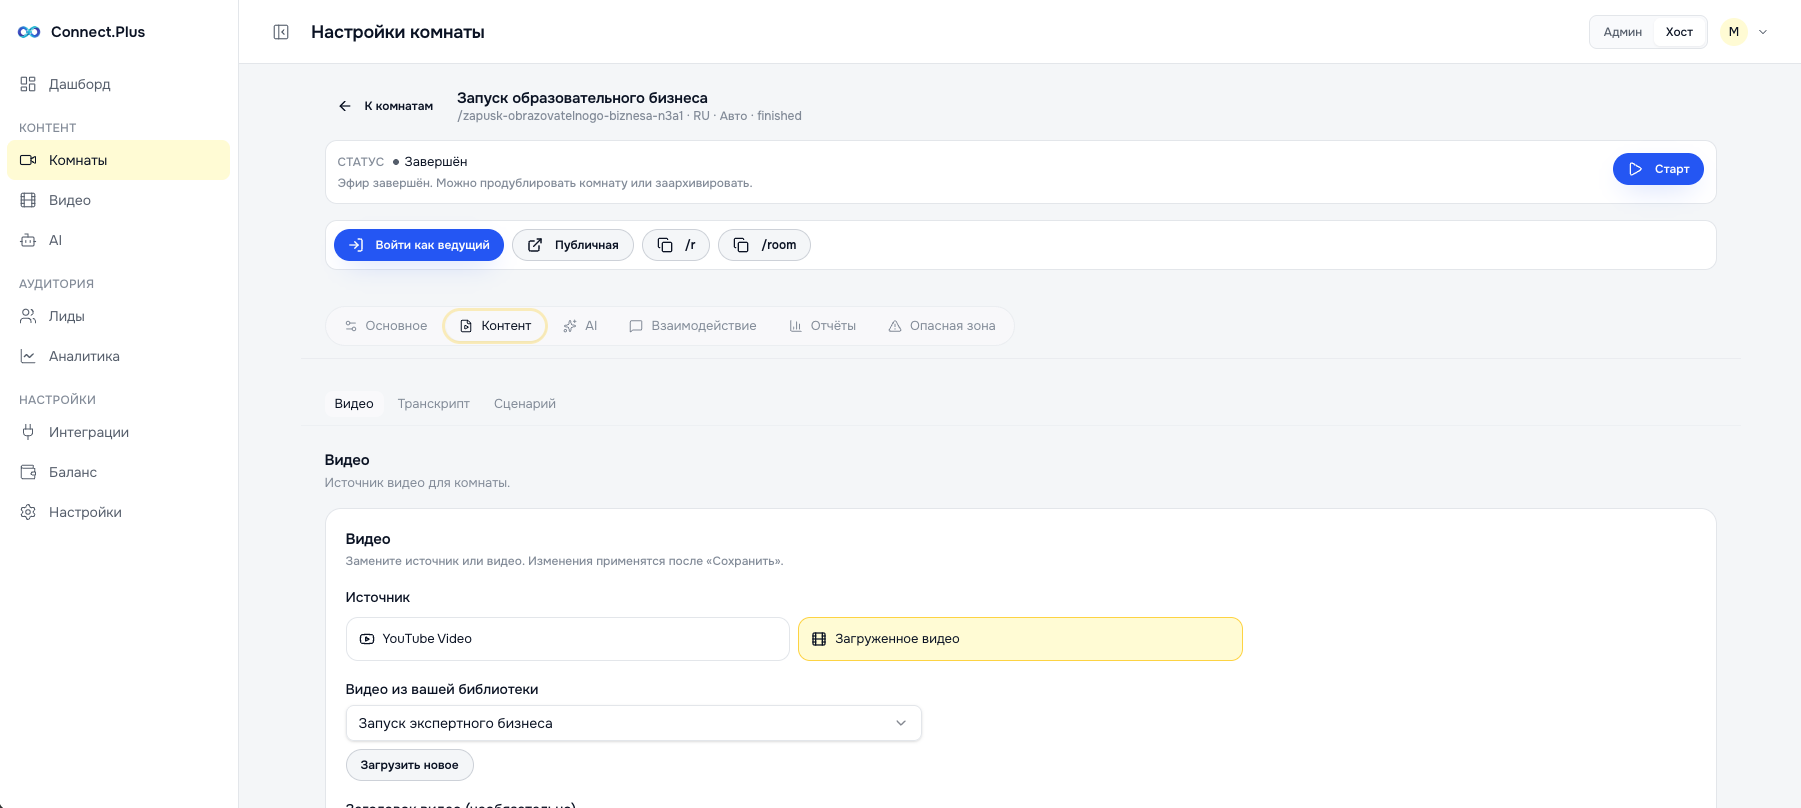Click the robot icon beside sidebar AI

(28, 240)
